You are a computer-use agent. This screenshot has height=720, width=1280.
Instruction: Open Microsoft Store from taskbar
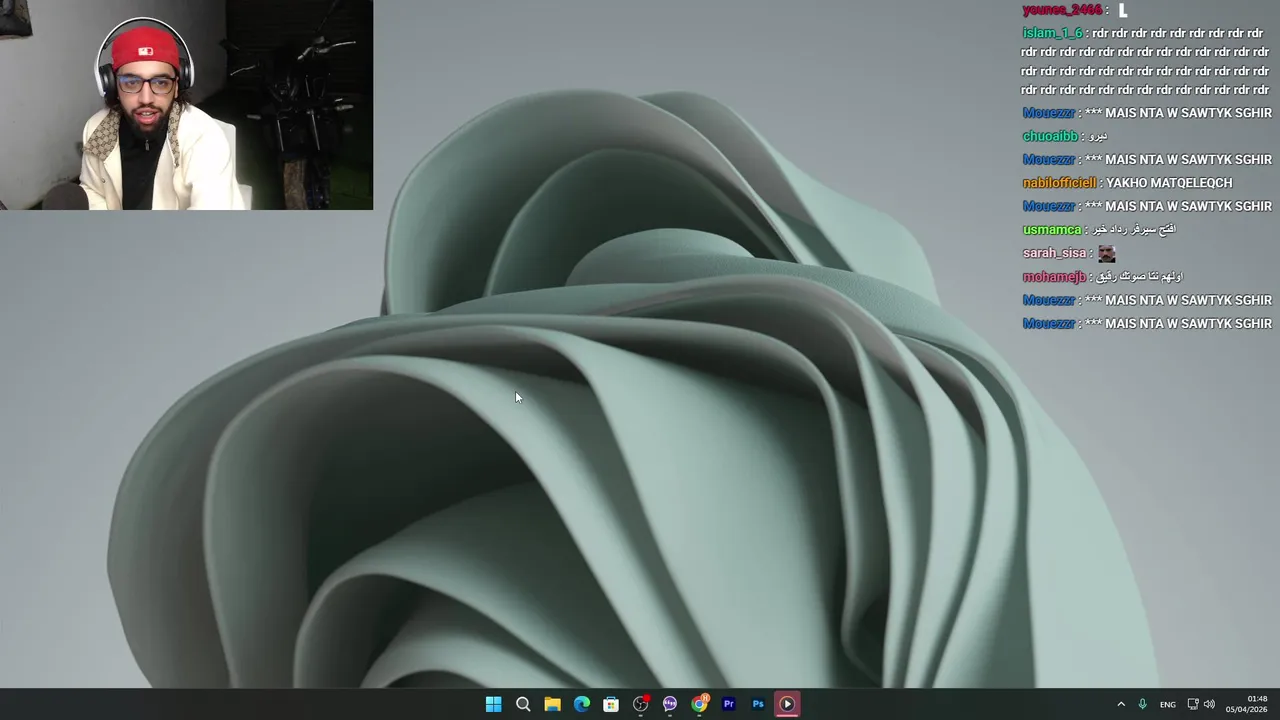(x=611, y=704)
